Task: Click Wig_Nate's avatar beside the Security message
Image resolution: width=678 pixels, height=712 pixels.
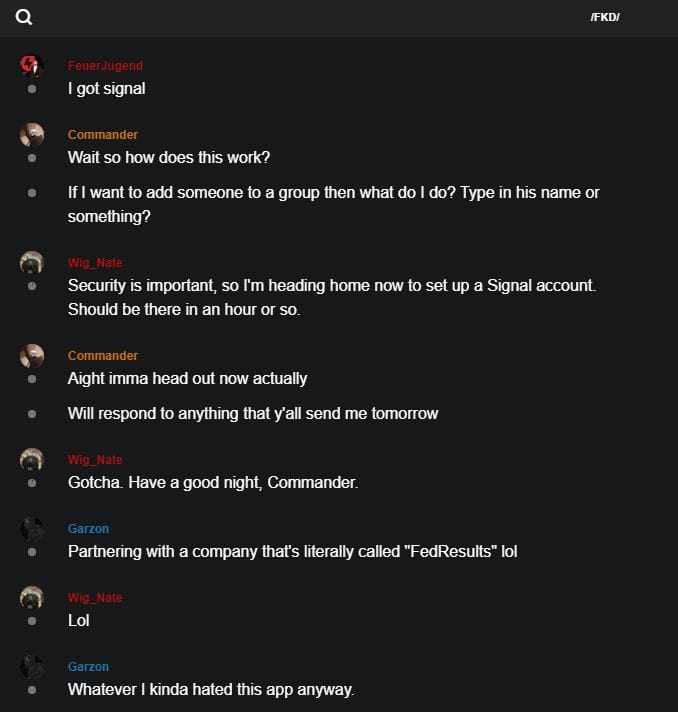Action: pos(32,263)
